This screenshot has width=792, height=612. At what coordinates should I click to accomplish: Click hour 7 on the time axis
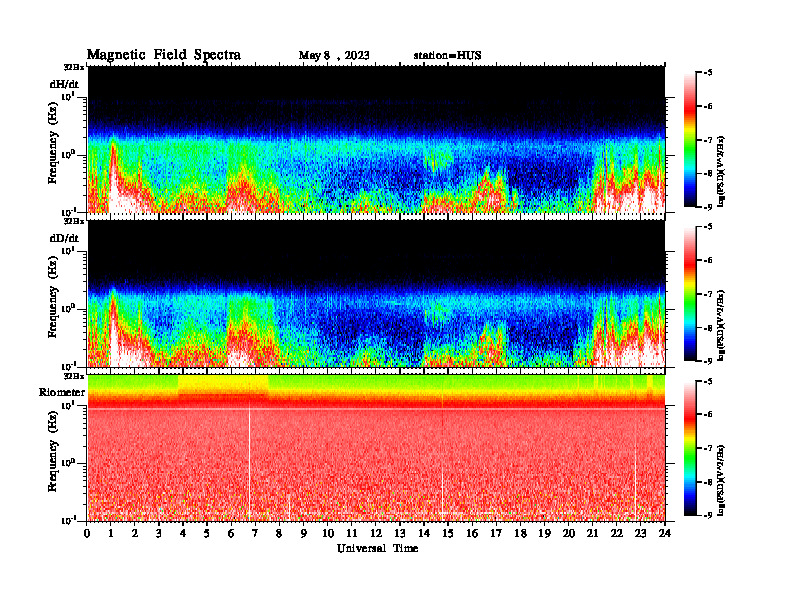255,533
